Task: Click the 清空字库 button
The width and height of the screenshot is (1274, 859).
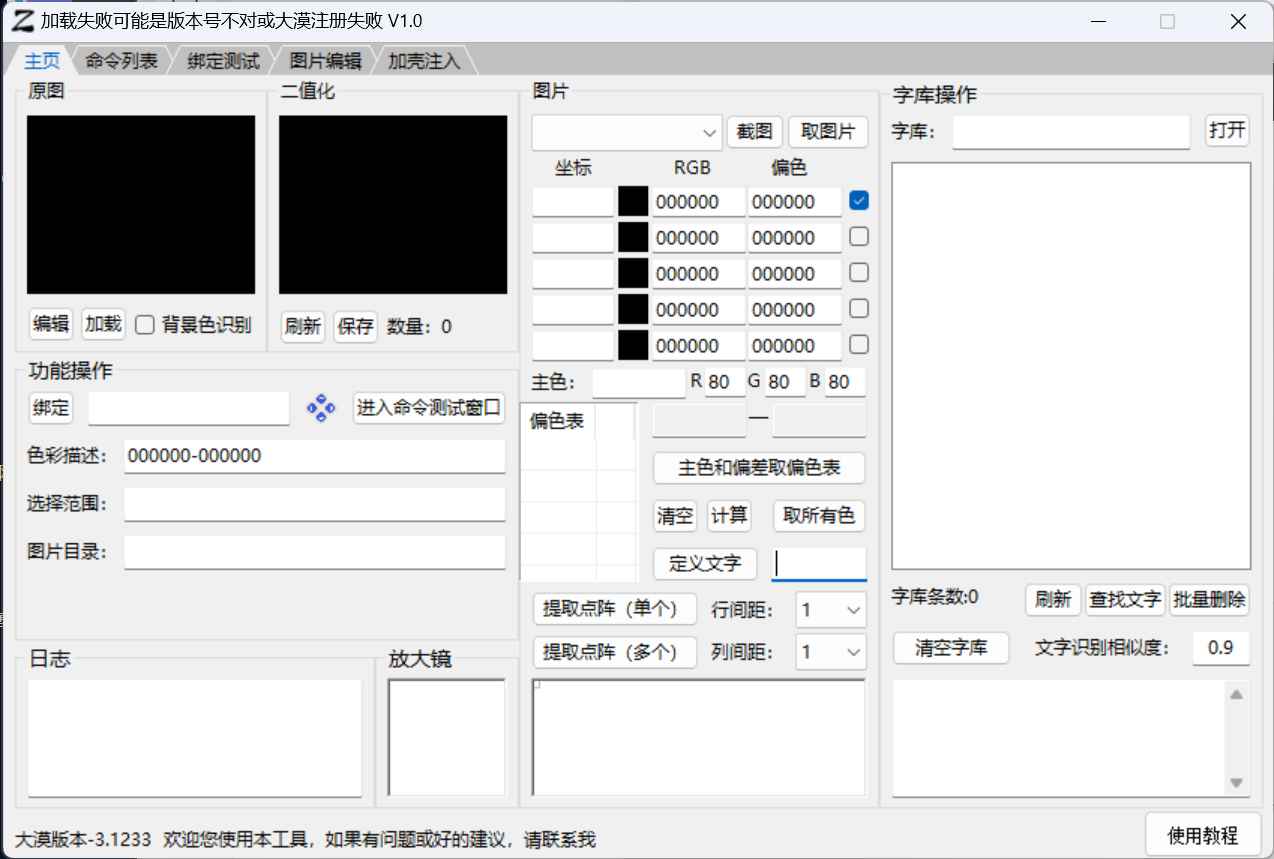Action: coord(950,648)
